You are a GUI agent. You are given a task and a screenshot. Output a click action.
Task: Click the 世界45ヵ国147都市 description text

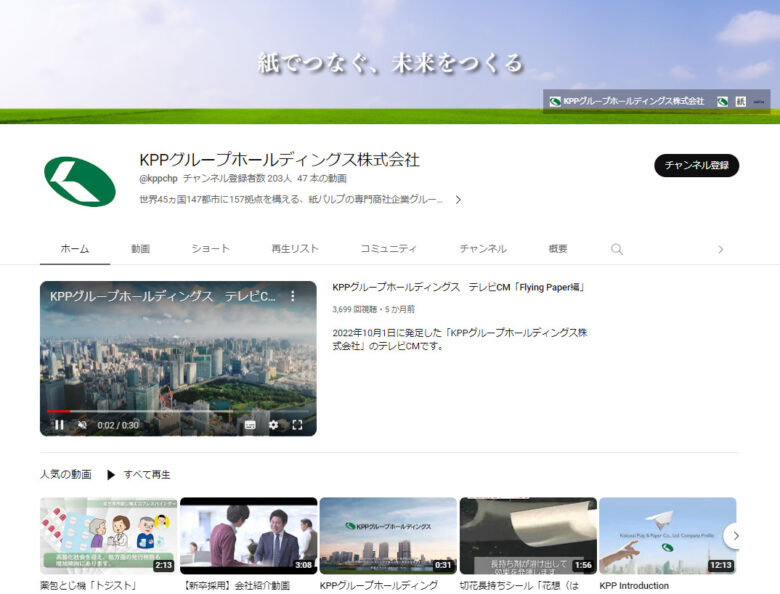click(x=291, y=199)
